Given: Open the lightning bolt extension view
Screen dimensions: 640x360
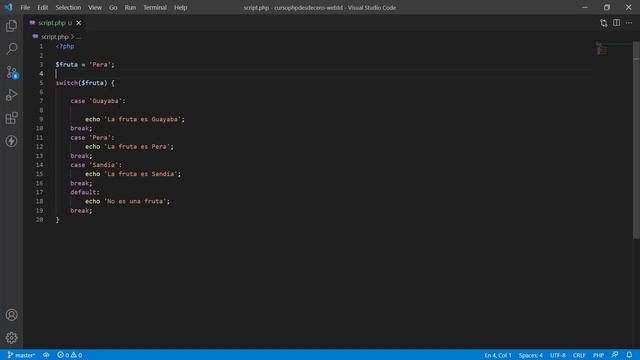Looking at the screenshot, I should pos(11,141).
